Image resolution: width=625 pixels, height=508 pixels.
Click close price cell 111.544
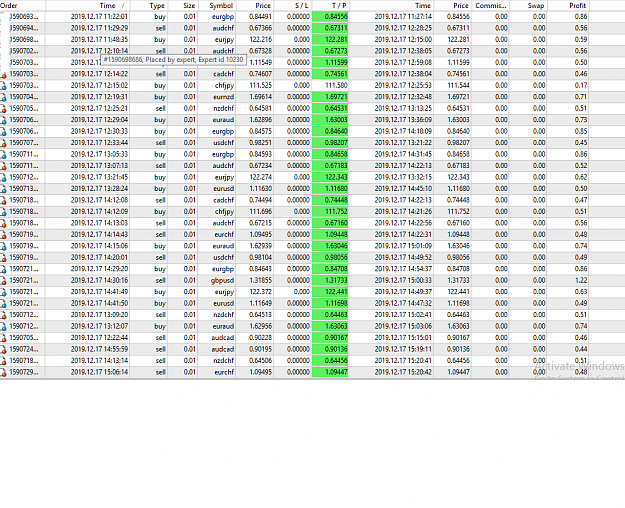pos(458,86)
